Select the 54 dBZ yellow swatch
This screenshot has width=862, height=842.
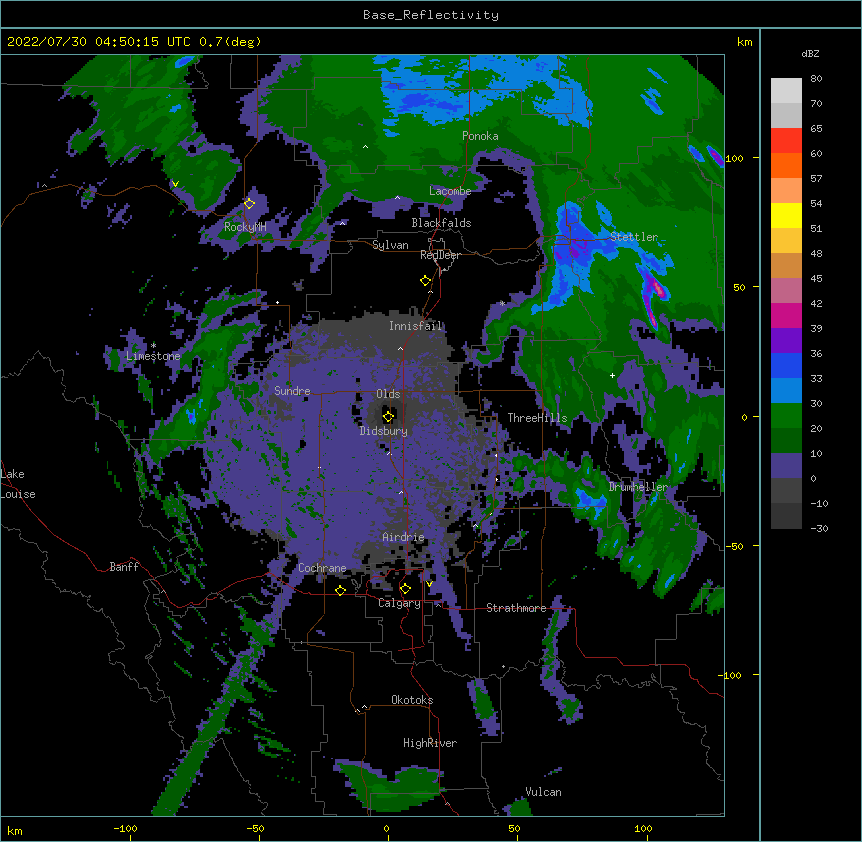tap(786, 215)
